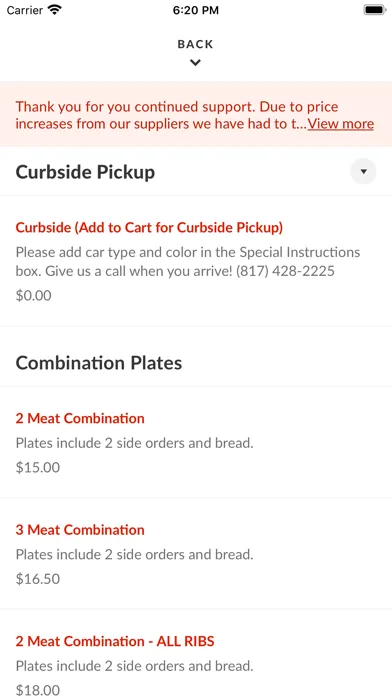Tap the BACK label at top
Screen dimensions: 392x696
coord(195,44)
